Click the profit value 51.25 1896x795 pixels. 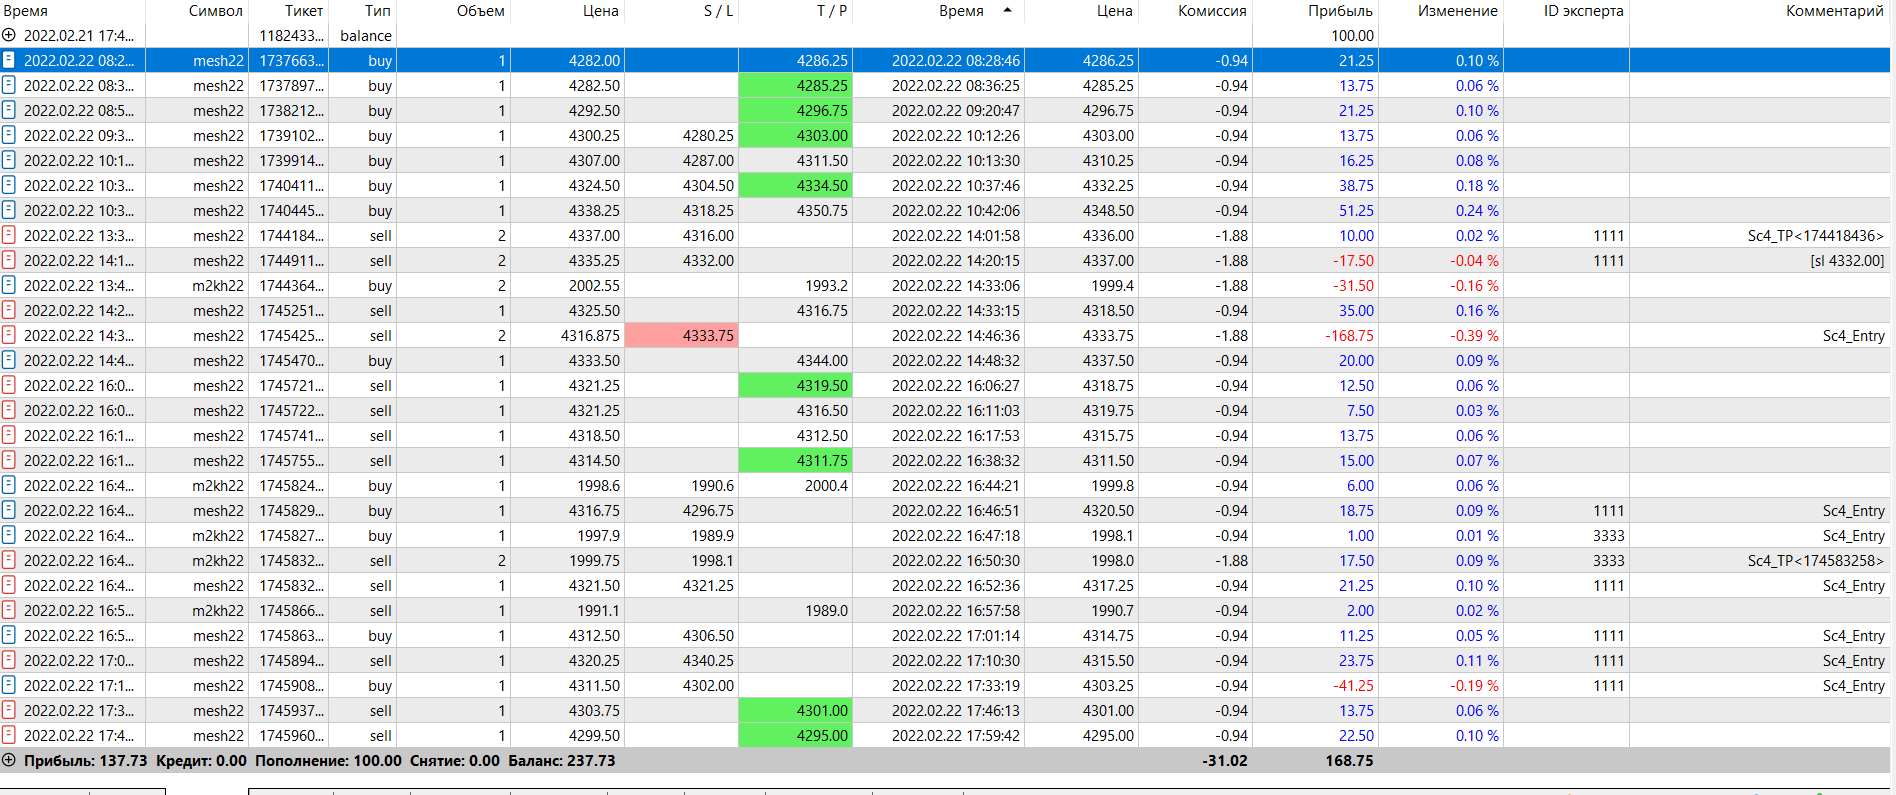[1356, 210]
